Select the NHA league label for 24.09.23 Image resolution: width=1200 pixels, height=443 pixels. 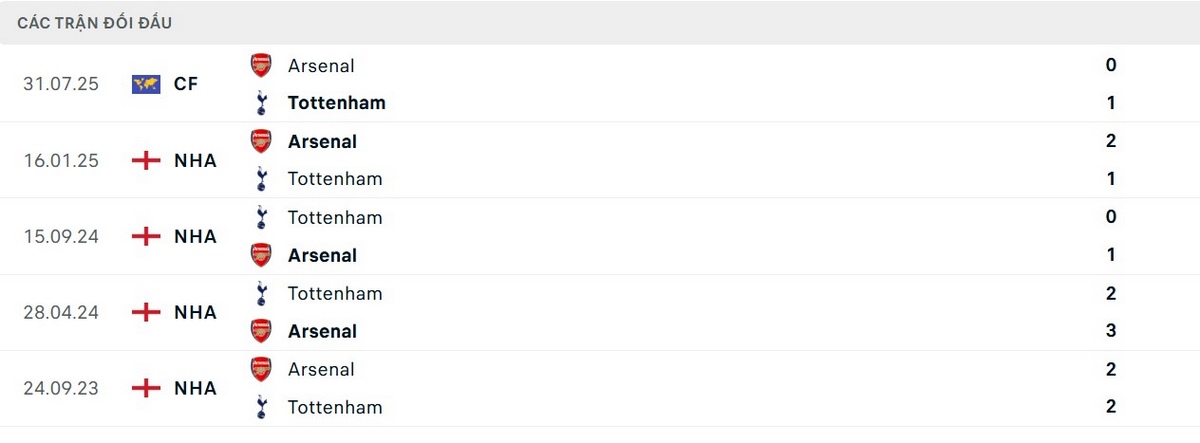(195, 388)
